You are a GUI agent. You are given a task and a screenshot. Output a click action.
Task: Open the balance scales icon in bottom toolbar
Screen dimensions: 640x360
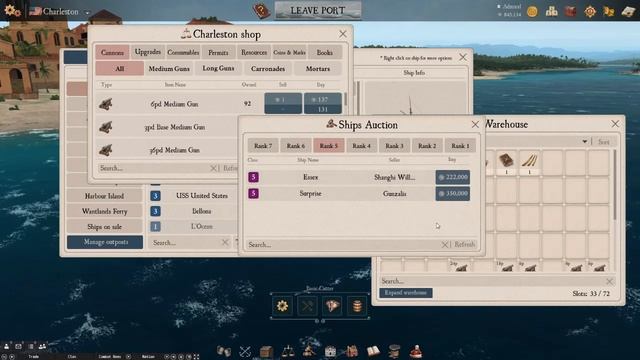point(288,351)
